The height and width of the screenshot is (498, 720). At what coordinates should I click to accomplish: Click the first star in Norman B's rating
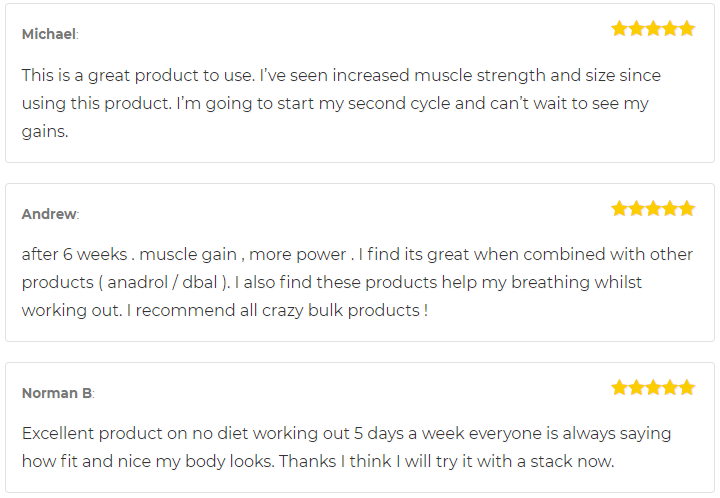pos(619,387)
